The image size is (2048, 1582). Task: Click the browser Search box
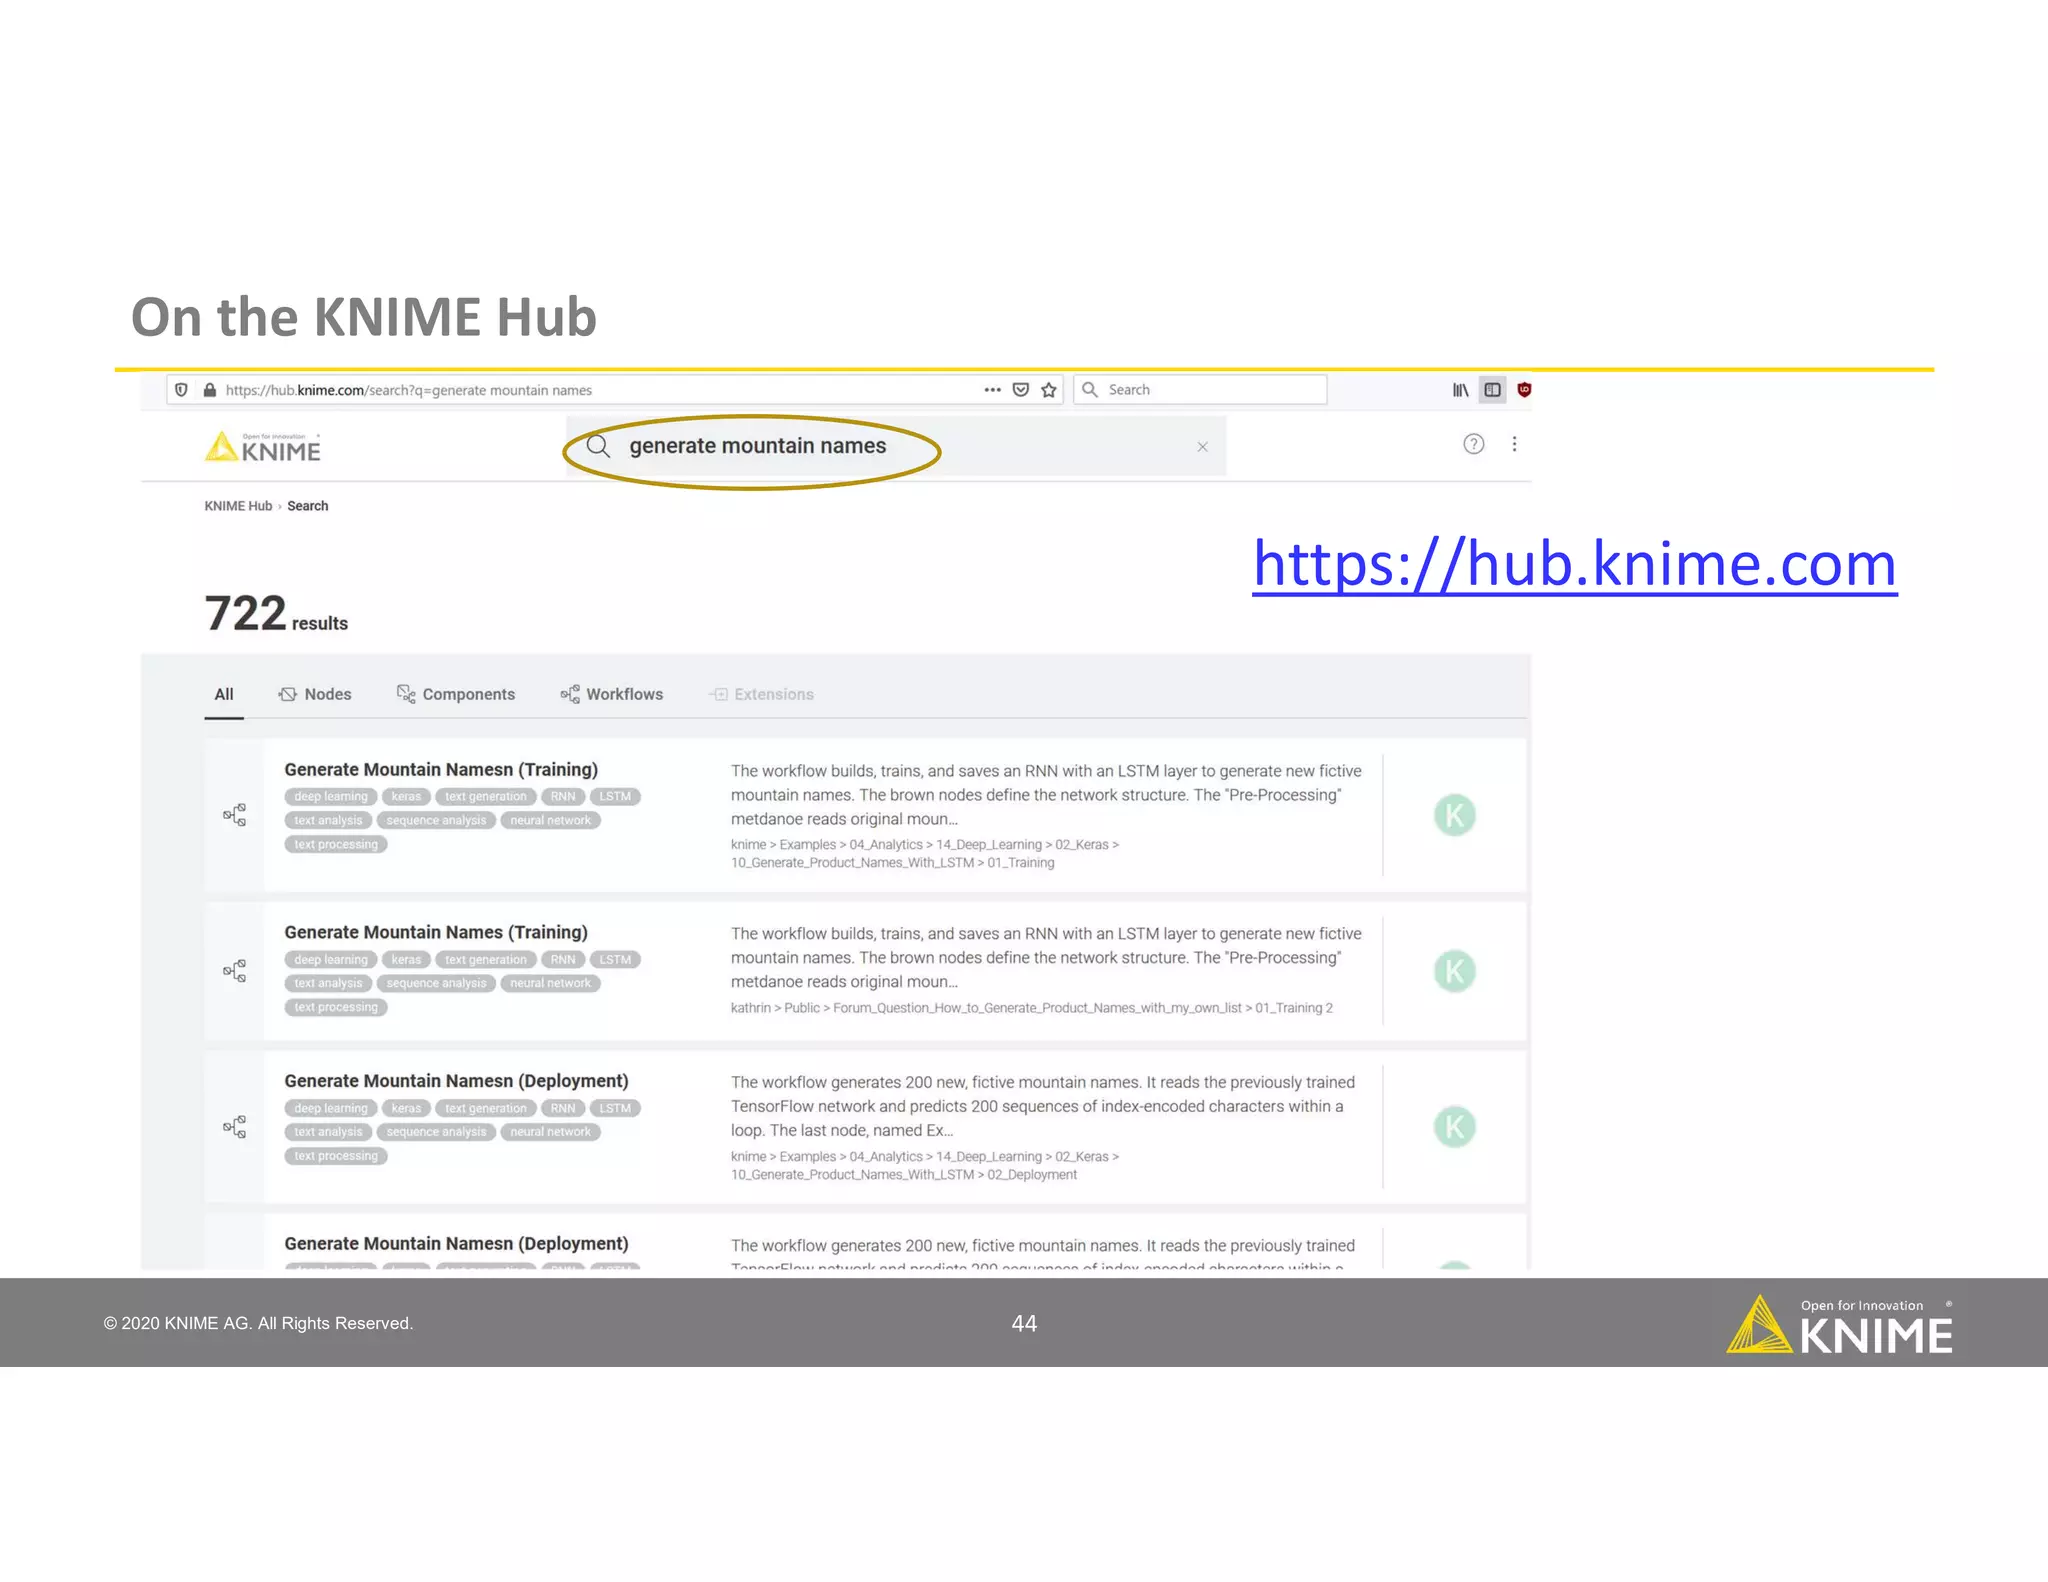click(1200, 390)
